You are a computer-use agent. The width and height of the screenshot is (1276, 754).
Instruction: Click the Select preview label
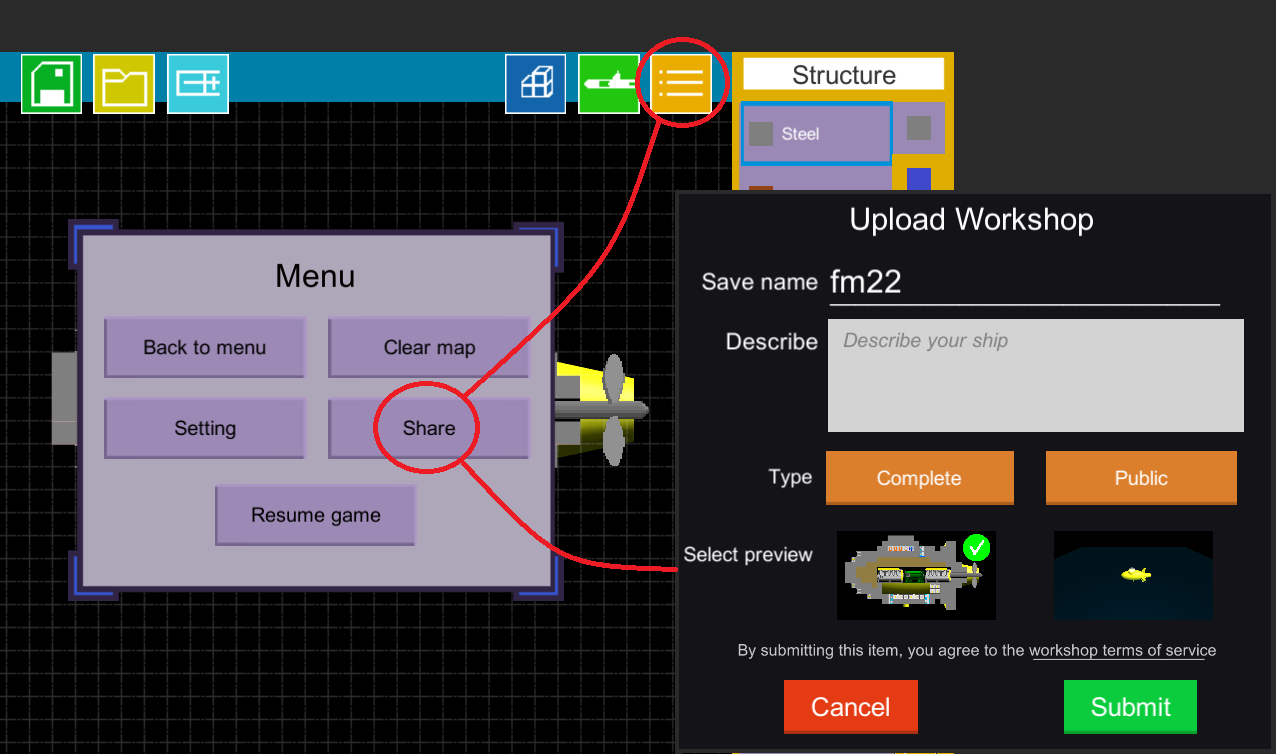[x=748, y=555]
